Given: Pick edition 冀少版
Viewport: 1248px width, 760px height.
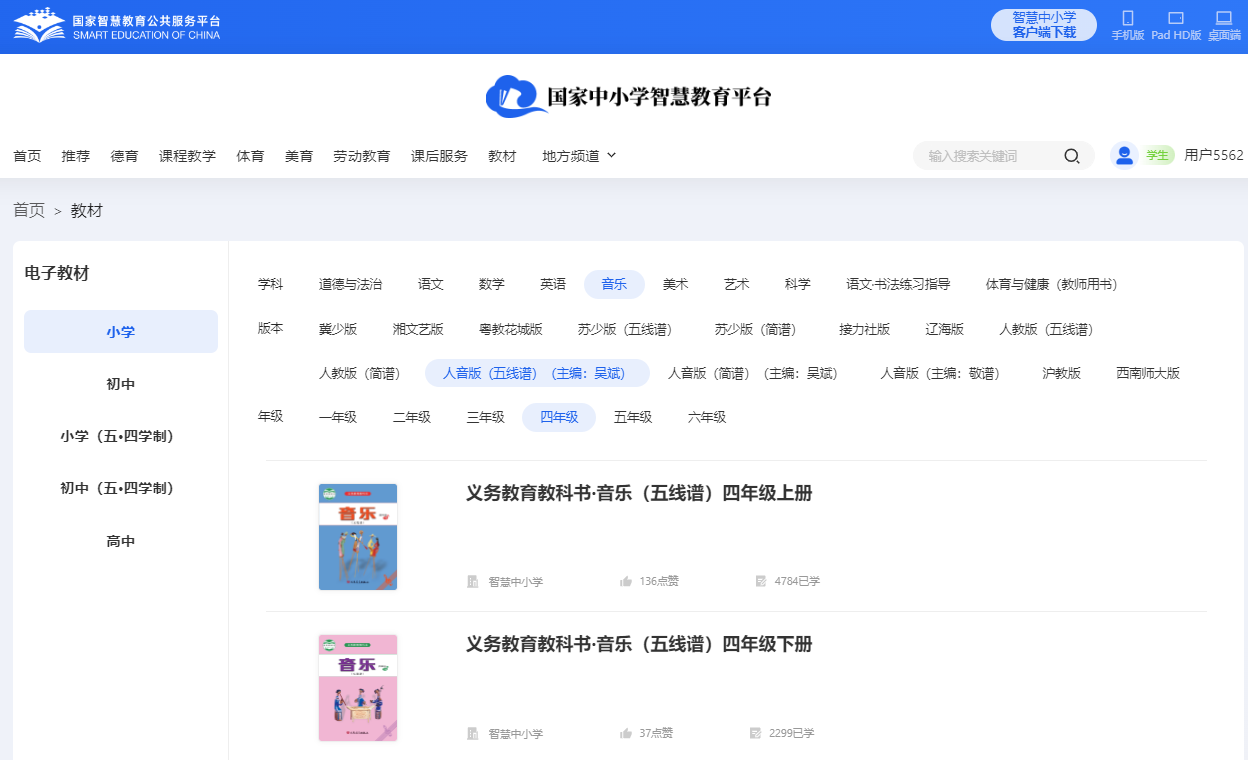Looking at the screenshot, I should click(x=338, y=329).
